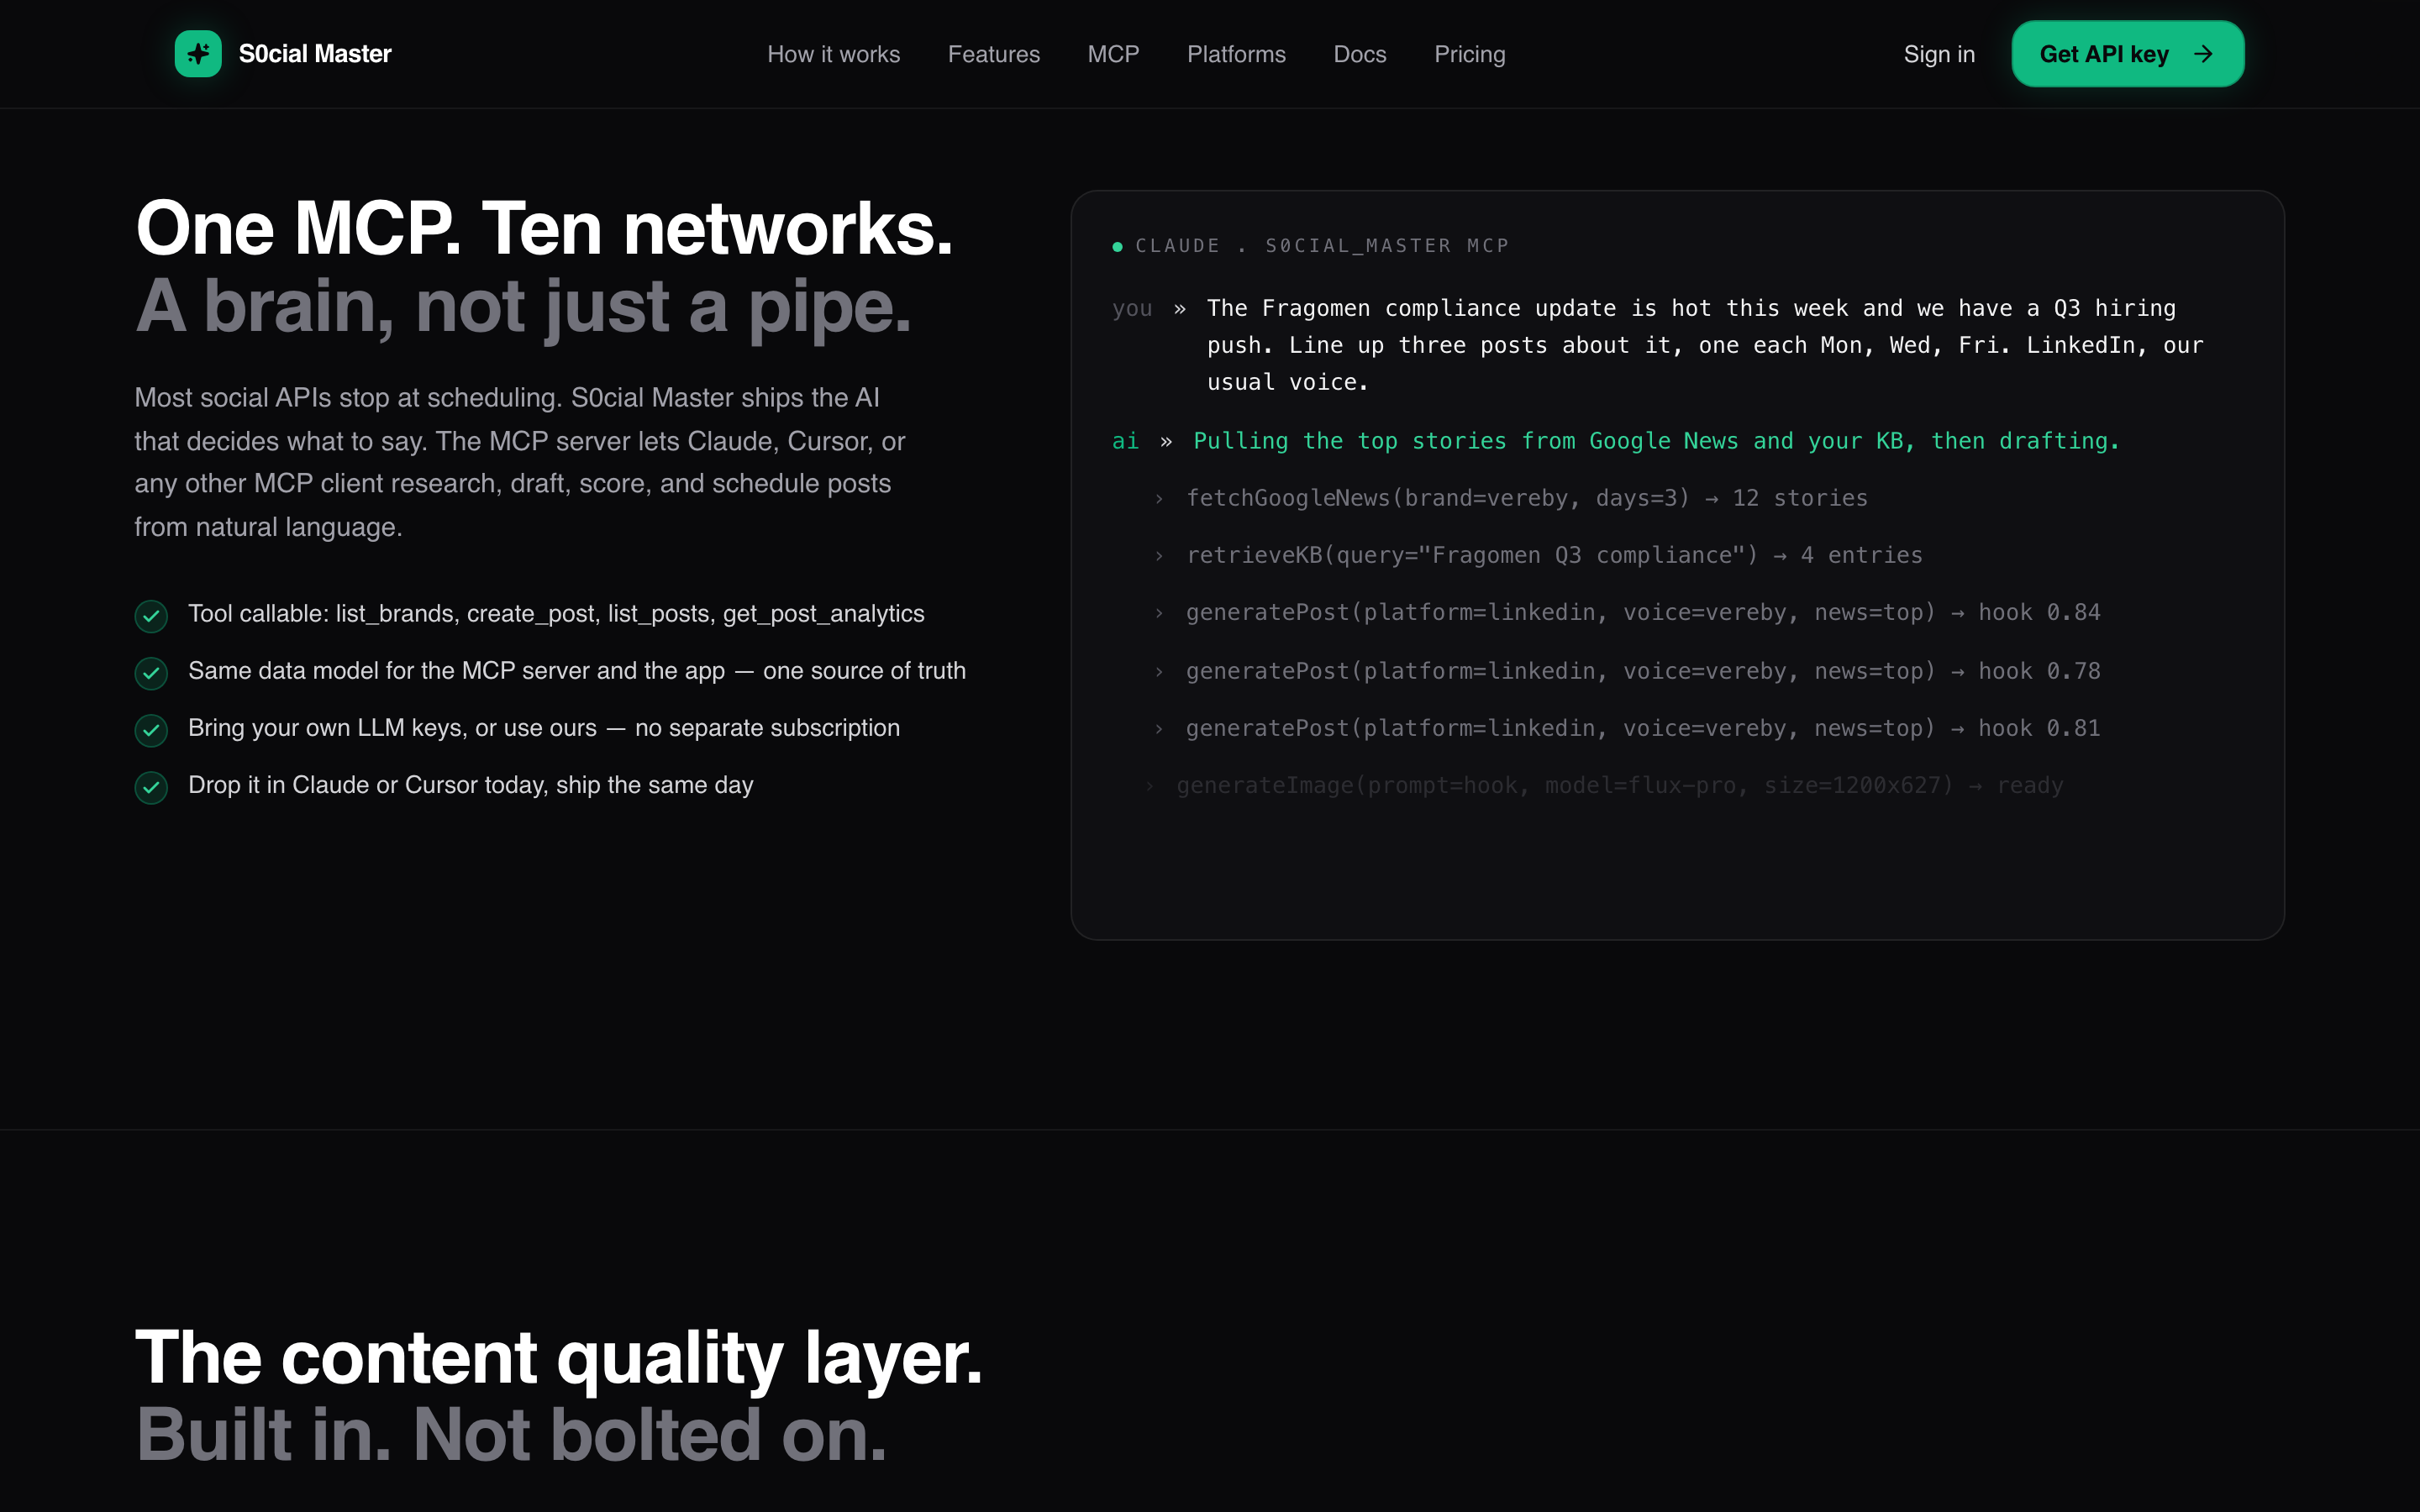Click the check icon beside Same data model
The height and width of the screenshot is (1512, 2420).
[x=151, y=673]
